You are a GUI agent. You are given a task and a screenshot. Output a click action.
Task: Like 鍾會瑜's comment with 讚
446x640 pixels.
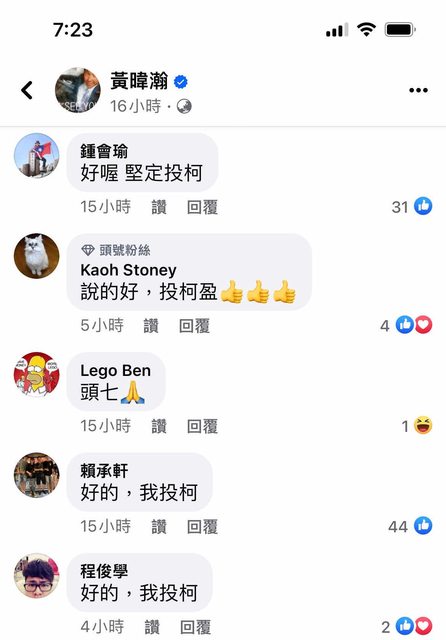159,207
